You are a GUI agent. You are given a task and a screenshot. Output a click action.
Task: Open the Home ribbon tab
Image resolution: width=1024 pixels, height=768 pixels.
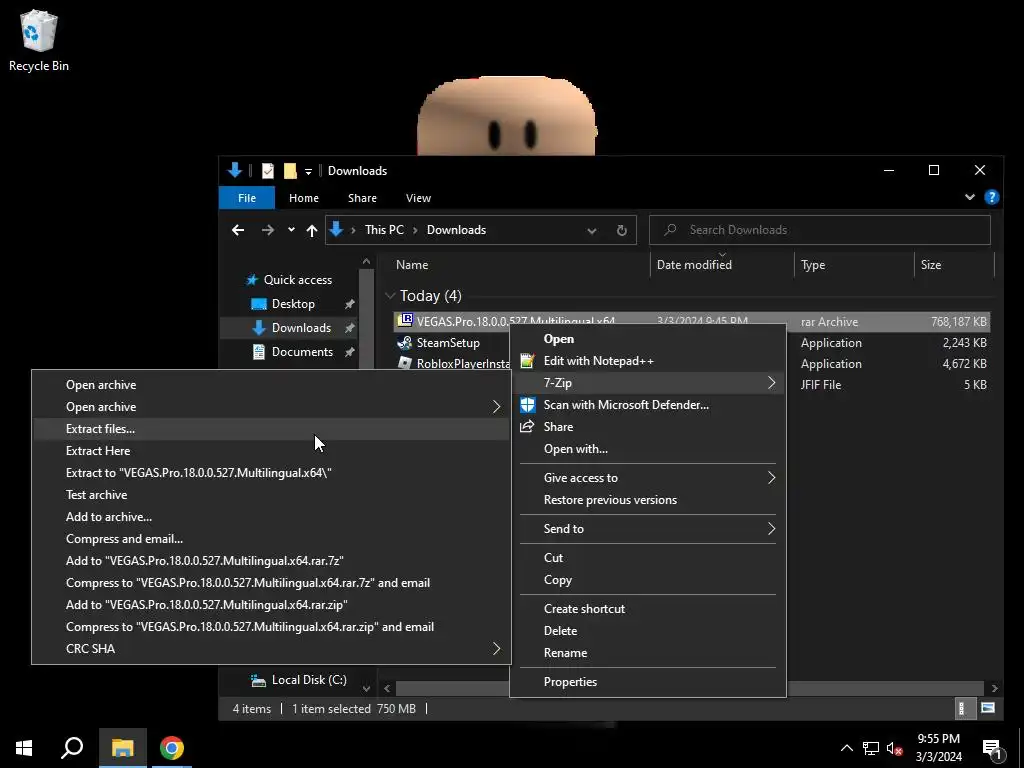tap(304, 198)
